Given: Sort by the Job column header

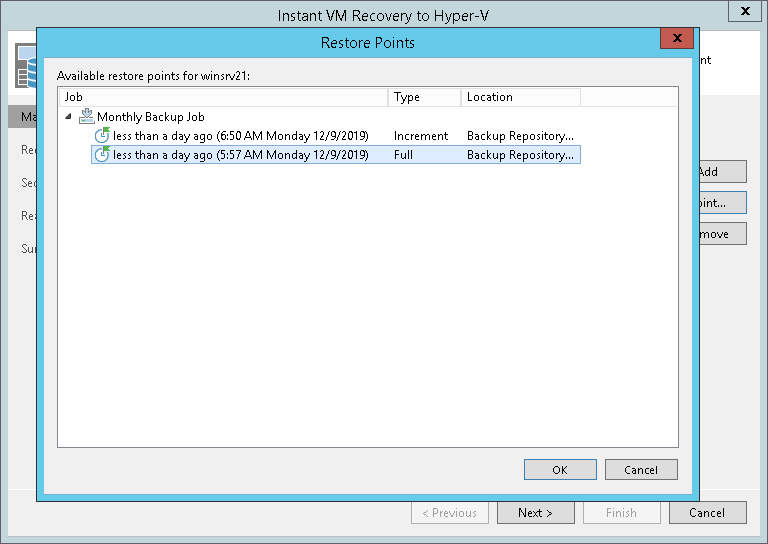Looking at the screenshot, I should 224,97.
